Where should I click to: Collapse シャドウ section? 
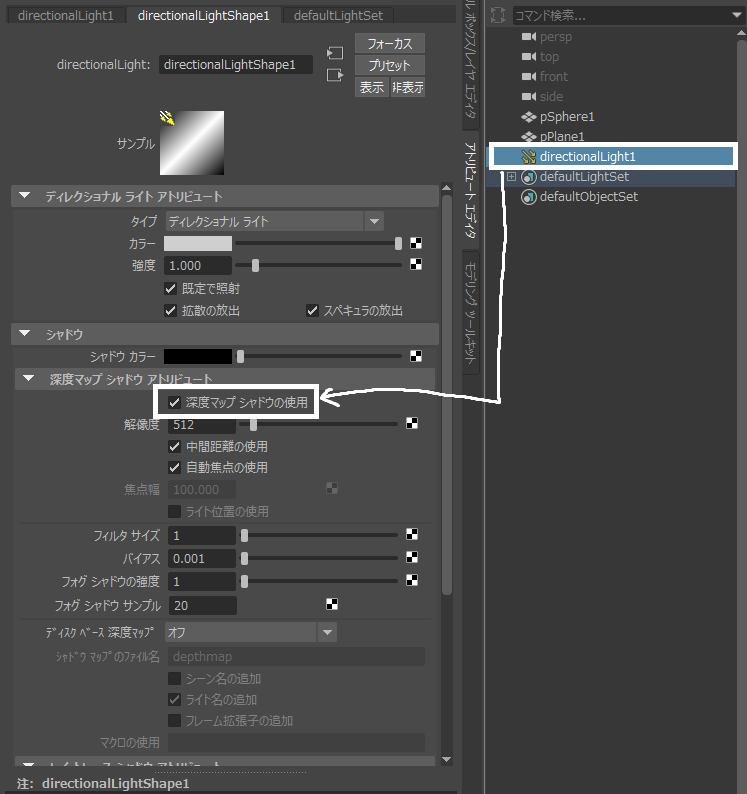click(24, 334)
